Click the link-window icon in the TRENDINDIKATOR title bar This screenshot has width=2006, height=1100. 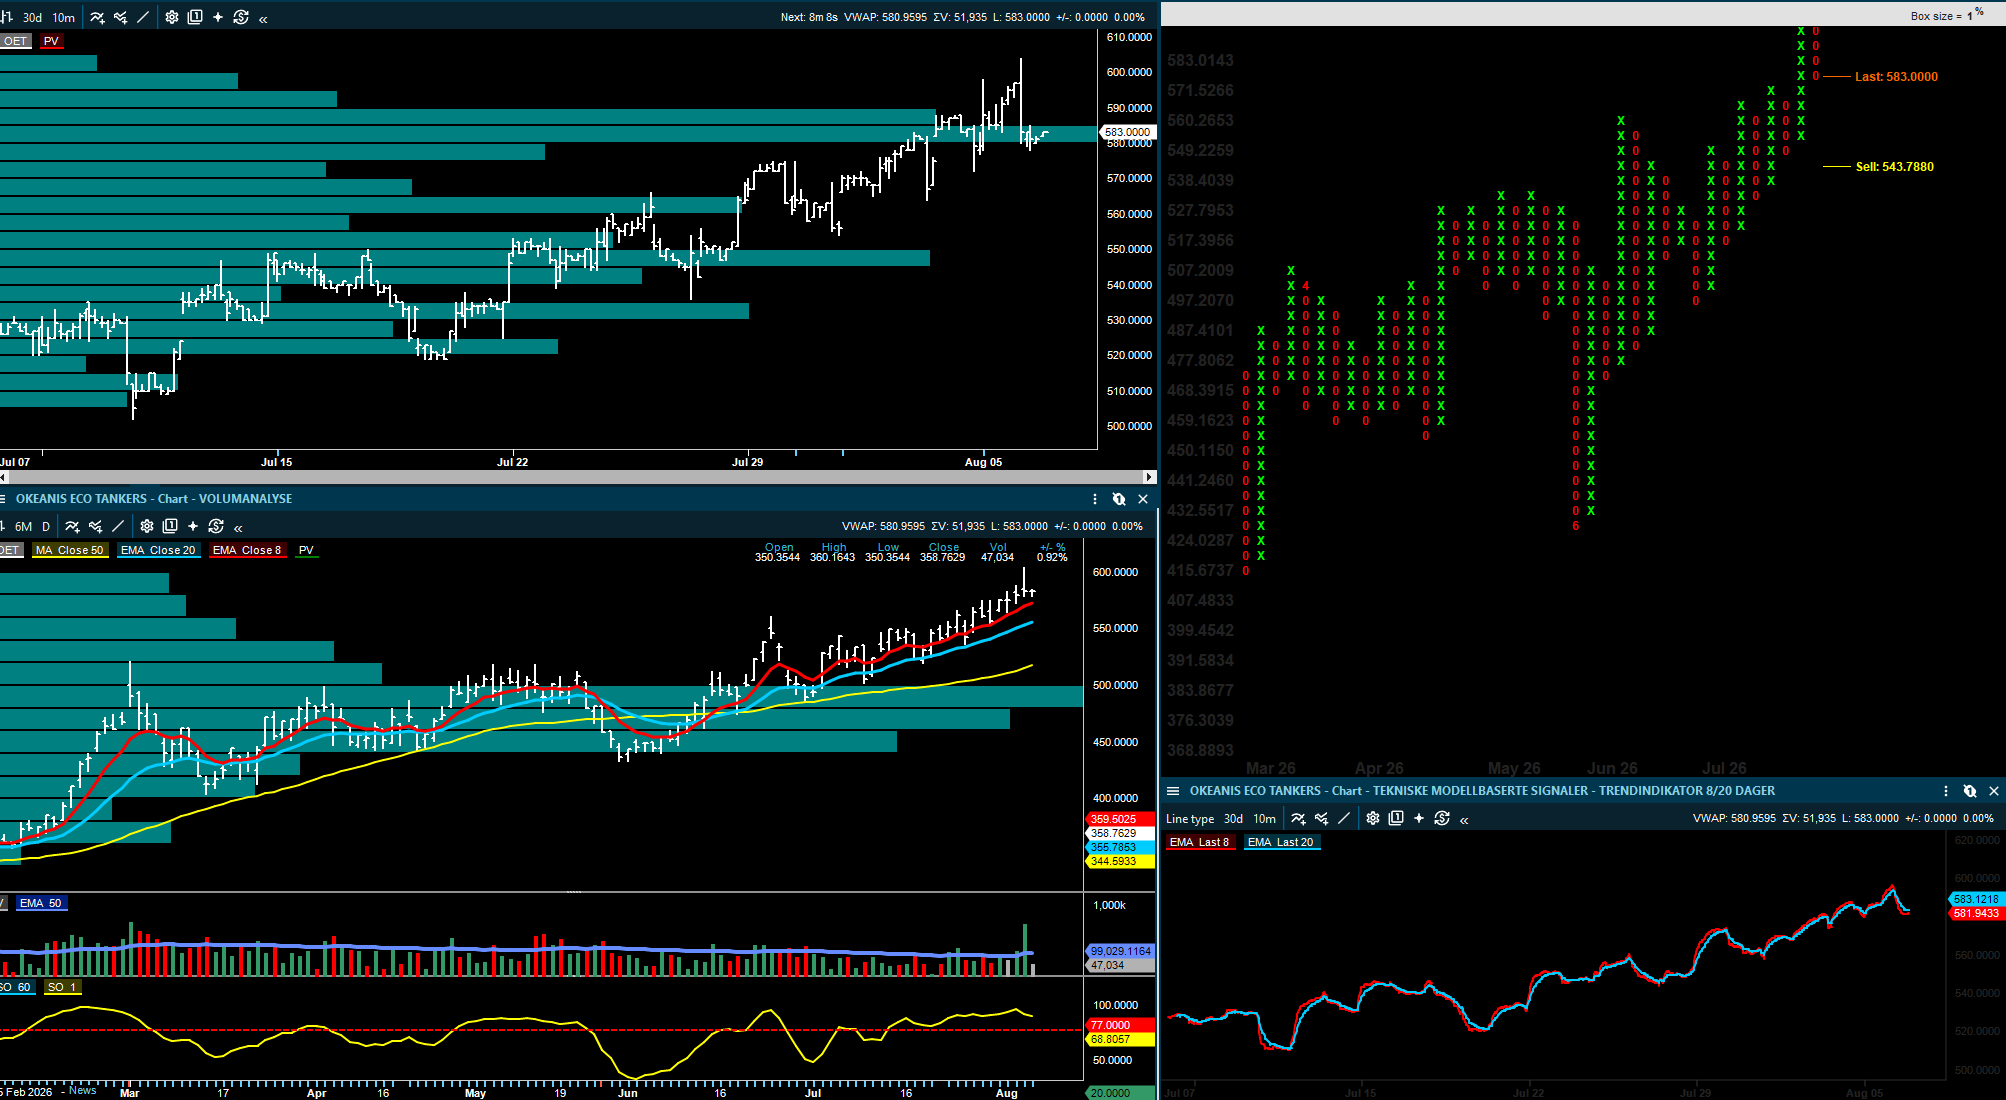pyautogui.click(x=1970, y=791)
